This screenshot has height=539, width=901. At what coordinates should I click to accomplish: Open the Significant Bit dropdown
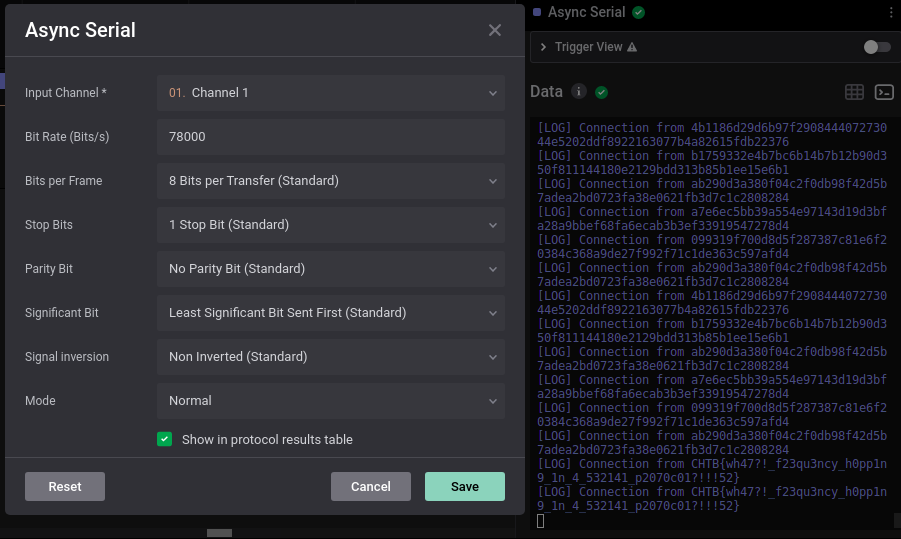click(330, 313)
